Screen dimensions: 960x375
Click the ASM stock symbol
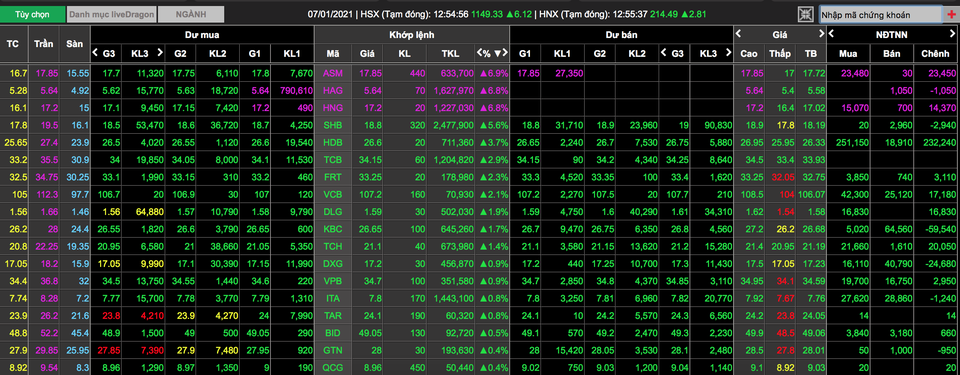click(x=332, y=73)
